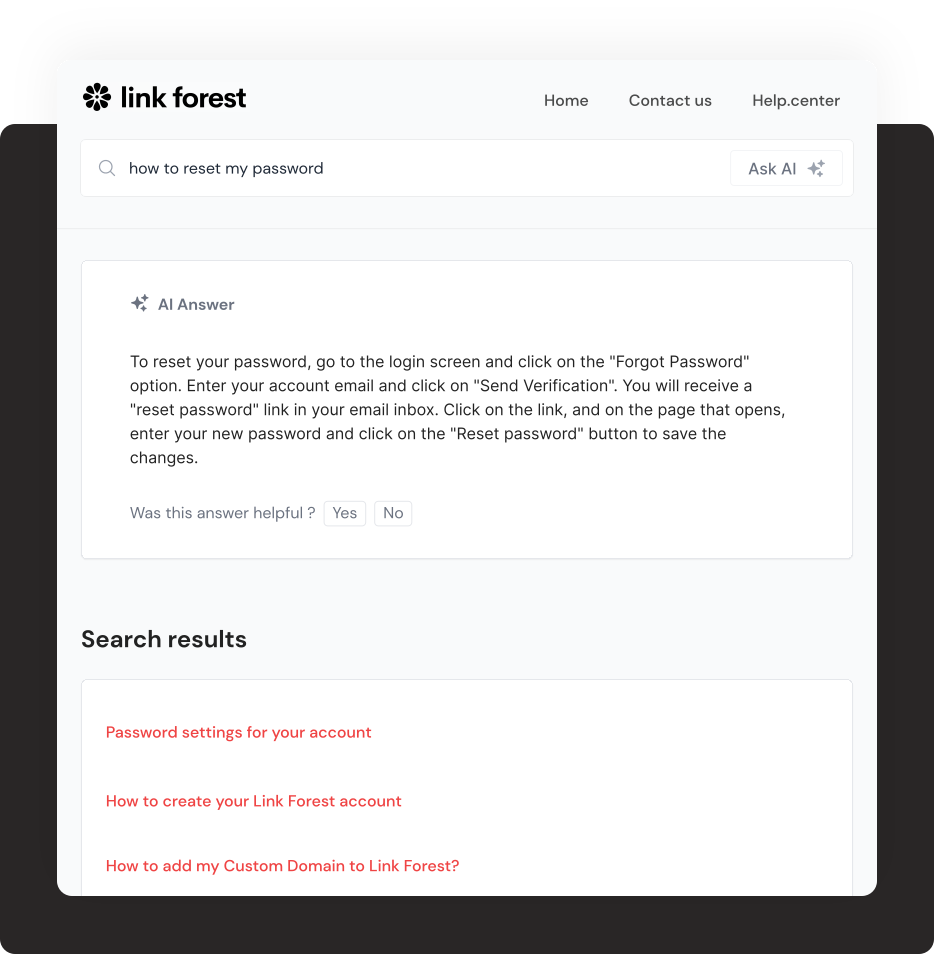Click the sparkle icon beside AI Answer
The image size is (934, 954).
click(140, 303)
